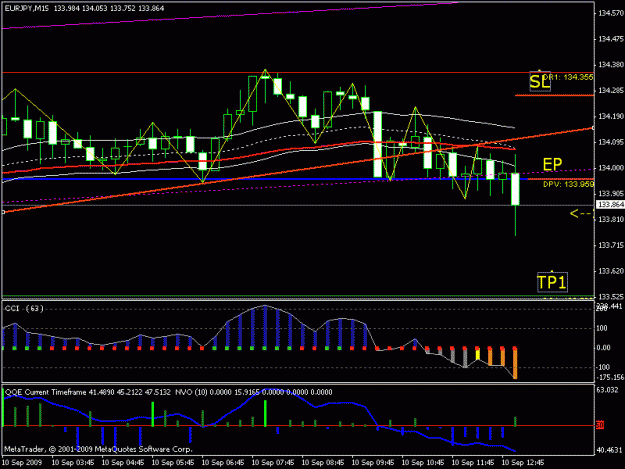Screen dimensions: 625x469
Task: Click the 10 Sep 03:45 time axis label
Action: click(x=73, y=463)
